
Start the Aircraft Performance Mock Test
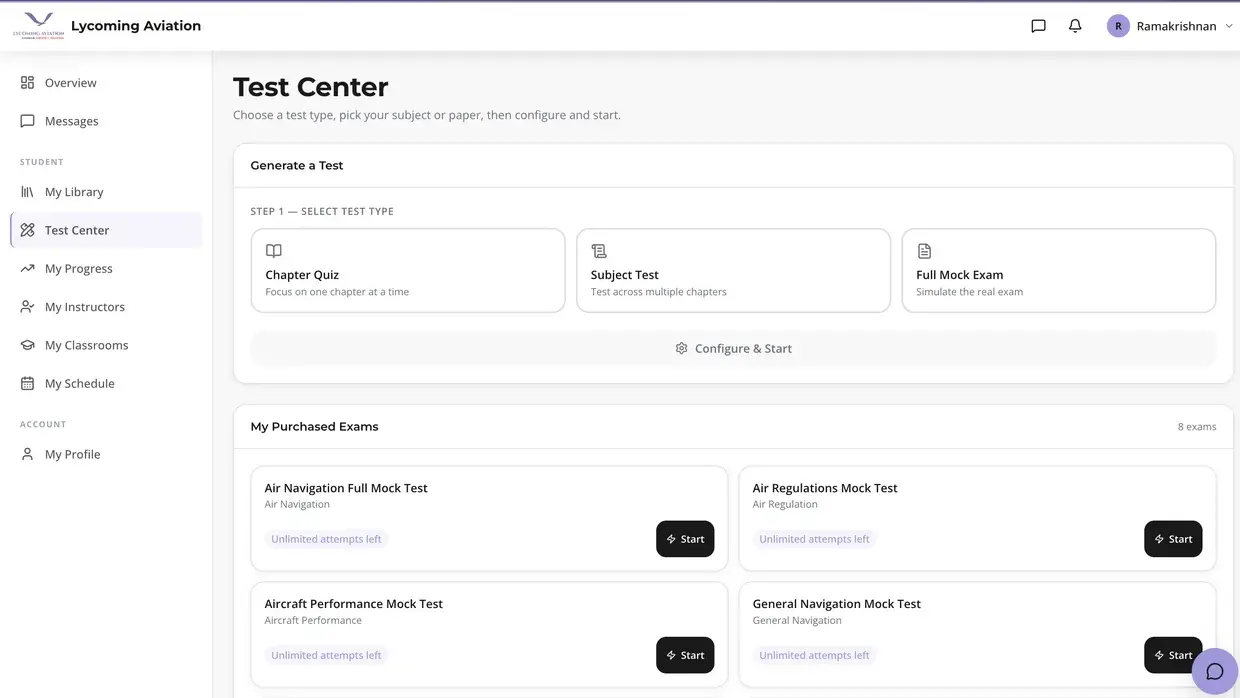(685, 655)
